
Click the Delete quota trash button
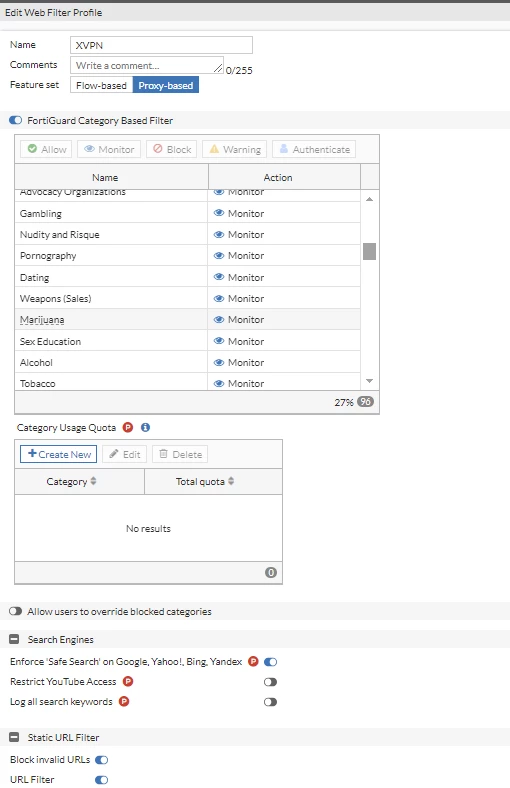click(180, 454)
